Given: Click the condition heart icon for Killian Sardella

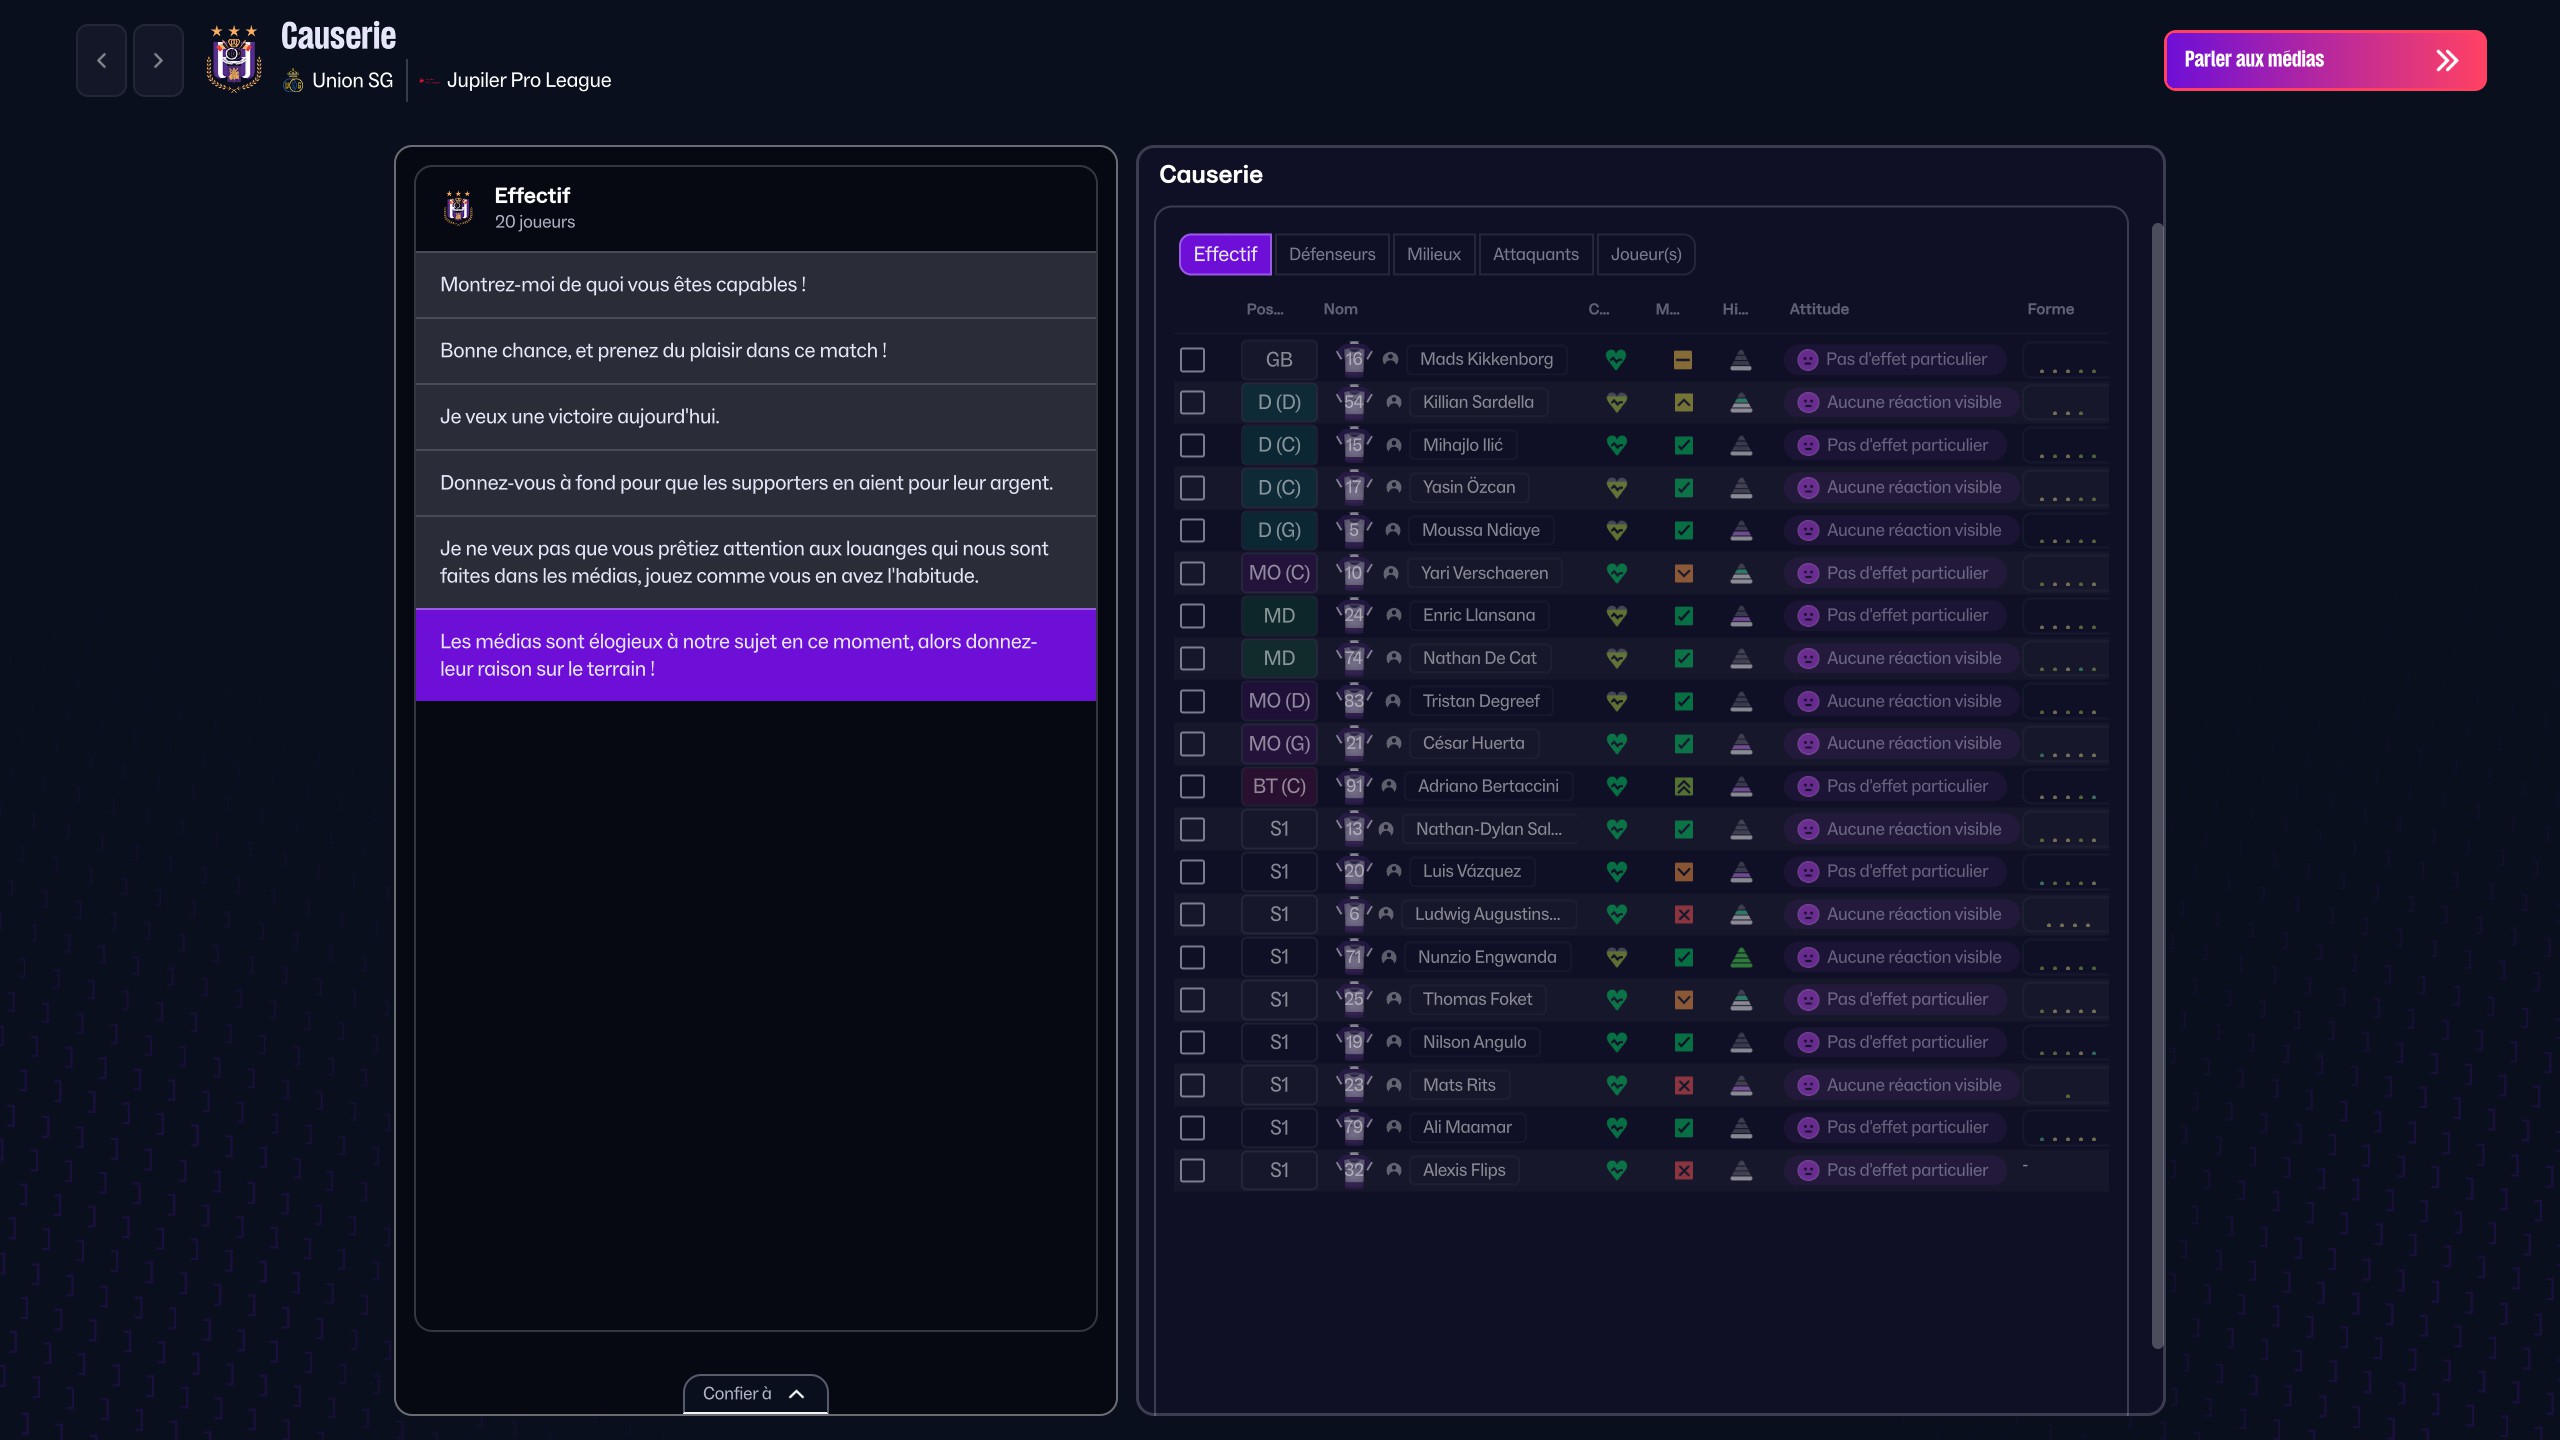Looking at the screenshot, I should (1616, 402).
